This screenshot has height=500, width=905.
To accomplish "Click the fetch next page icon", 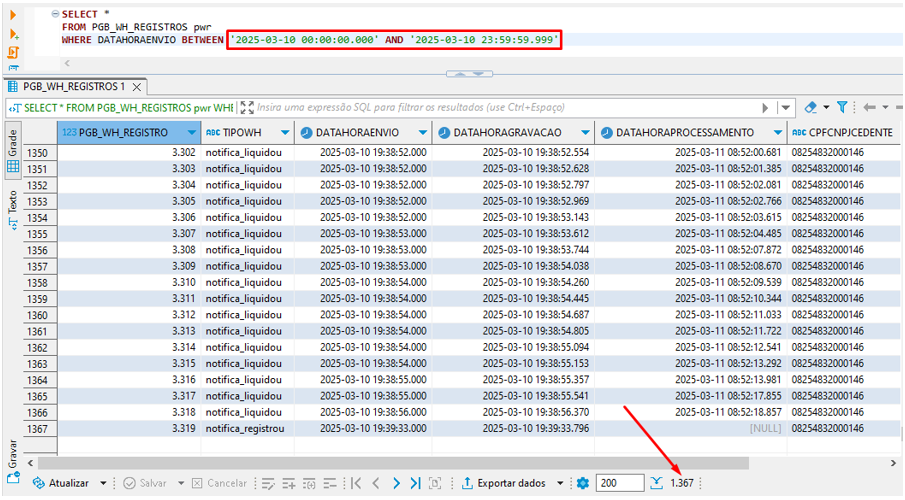I will 435,483.
